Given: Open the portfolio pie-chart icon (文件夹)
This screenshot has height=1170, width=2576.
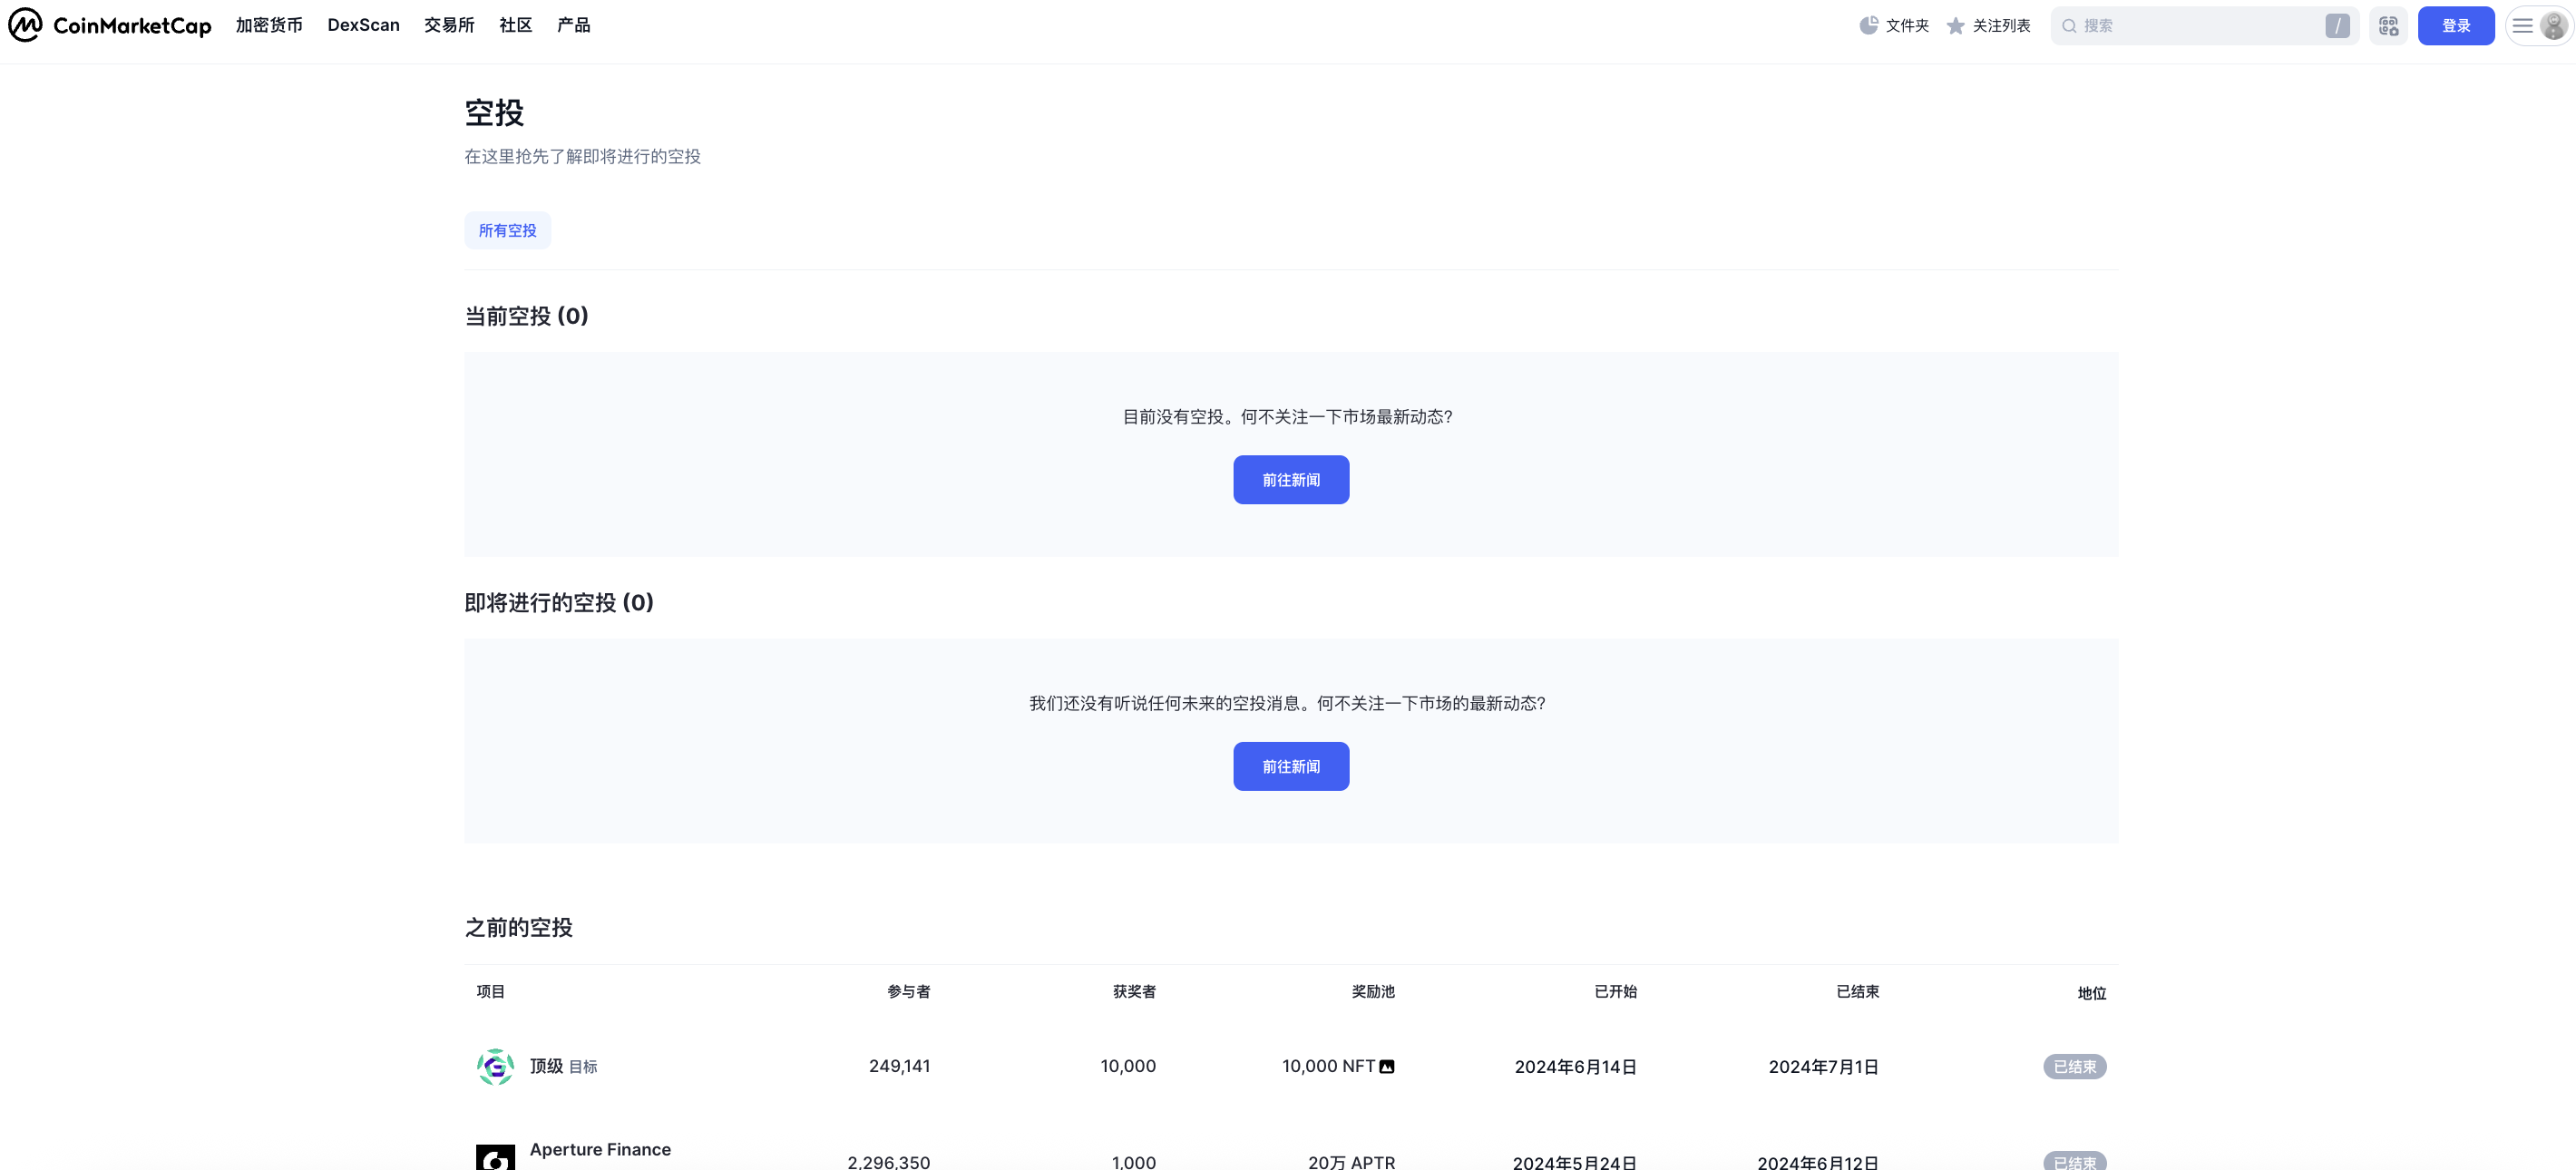Looking at the screenshot, I should point(1868,25).
